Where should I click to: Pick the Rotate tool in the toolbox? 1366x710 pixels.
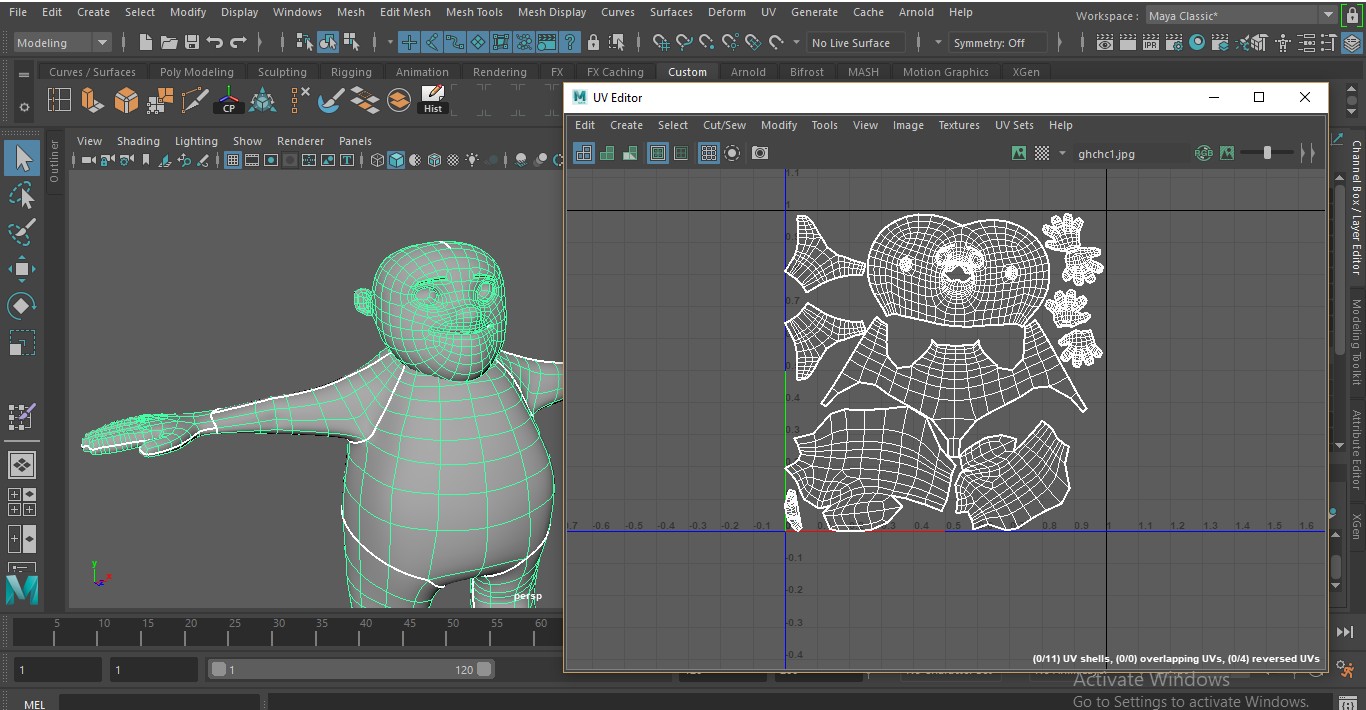[21, 305]
